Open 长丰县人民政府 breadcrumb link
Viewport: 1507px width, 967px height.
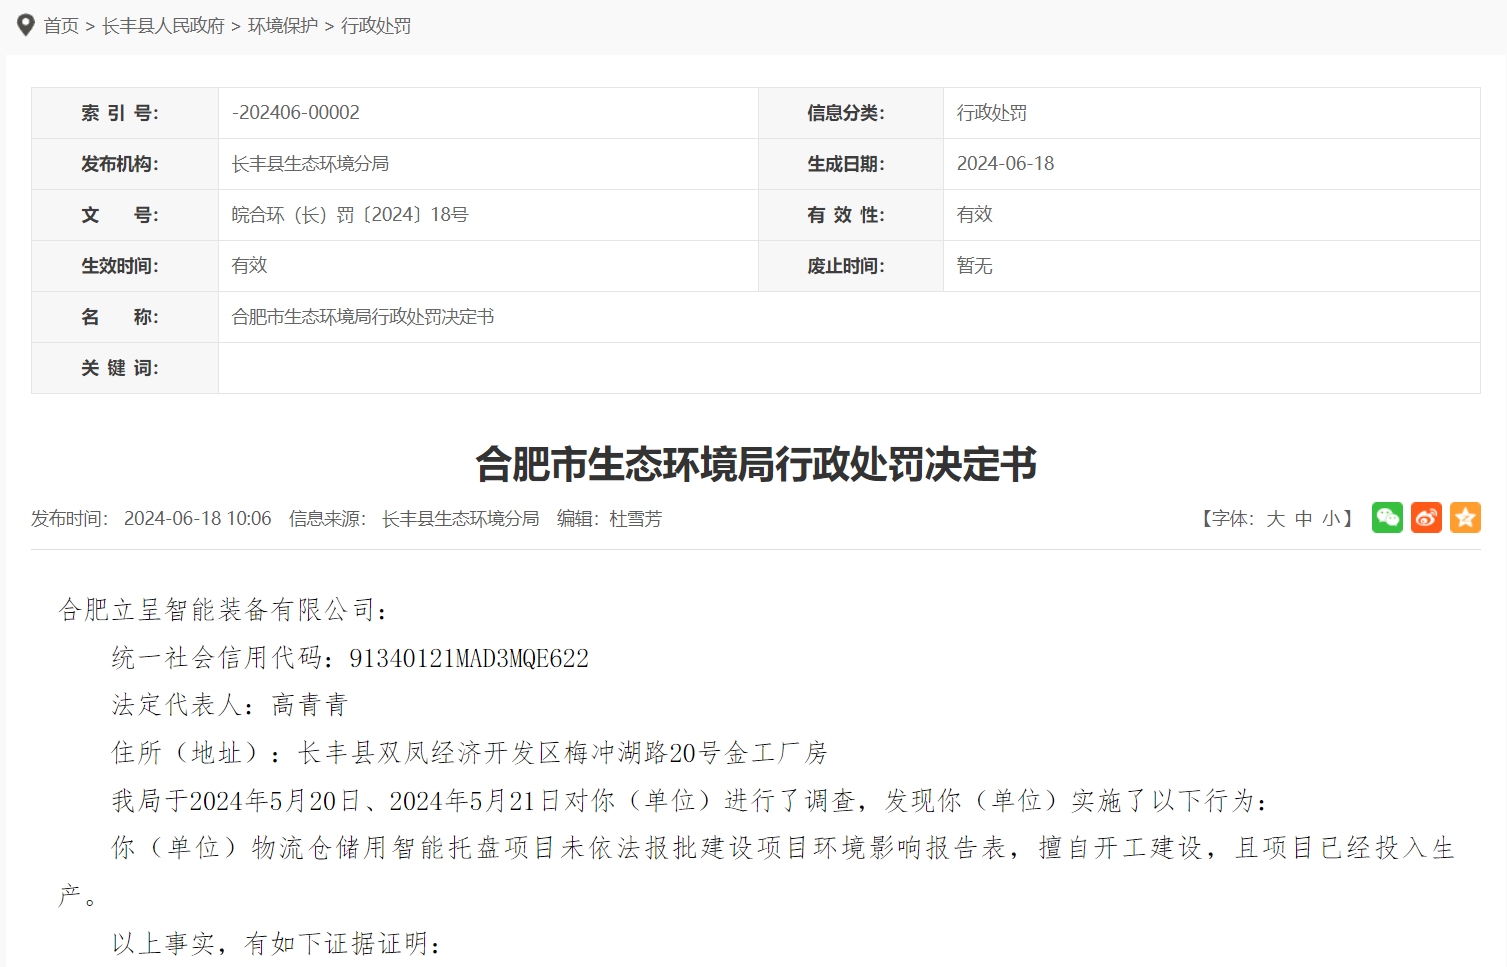[x=163, y=26]
